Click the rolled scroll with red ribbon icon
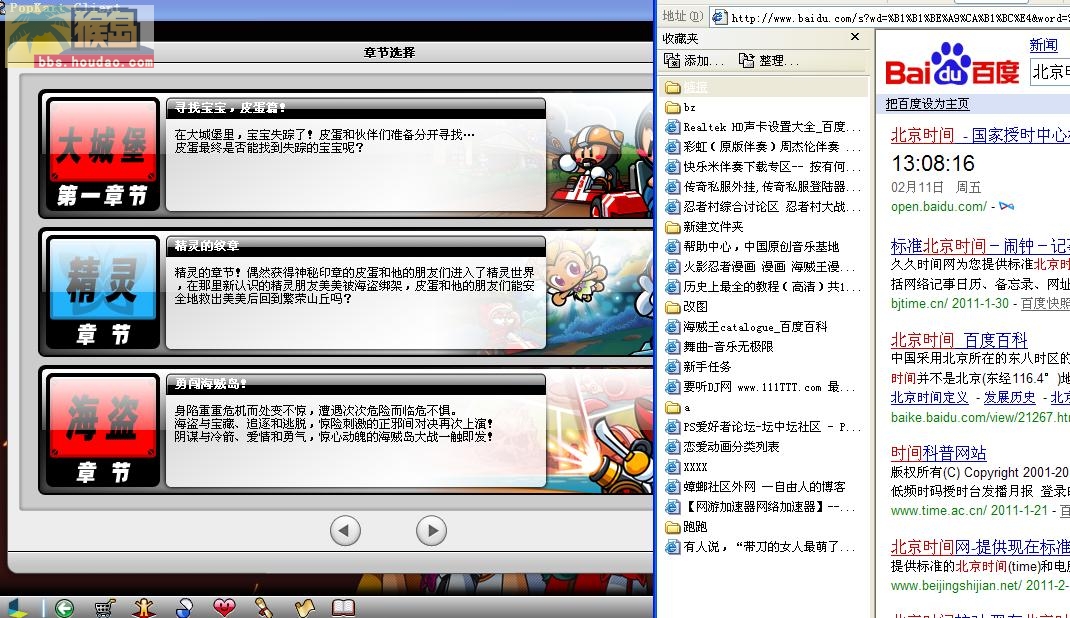 tap(264, 607)
